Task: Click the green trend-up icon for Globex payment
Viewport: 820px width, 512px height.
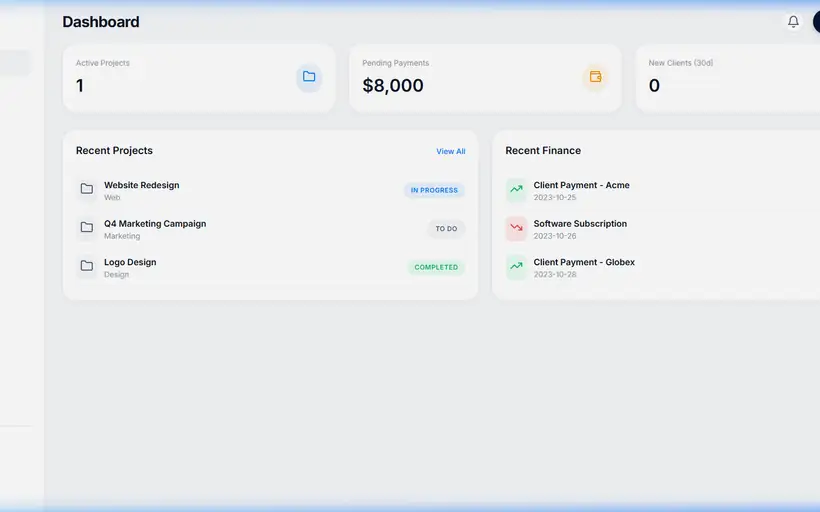Action: click(516, 267)
